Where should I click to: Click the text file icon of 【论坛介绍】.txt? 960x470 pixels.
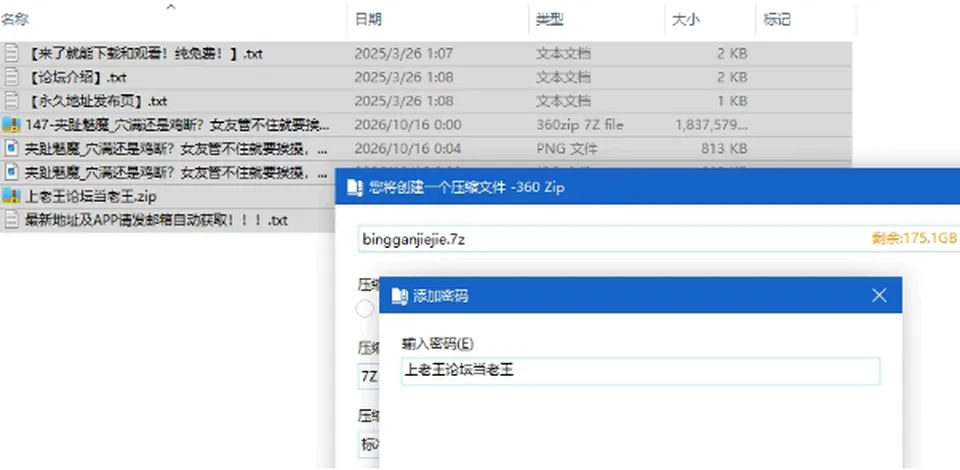(11, 77)
